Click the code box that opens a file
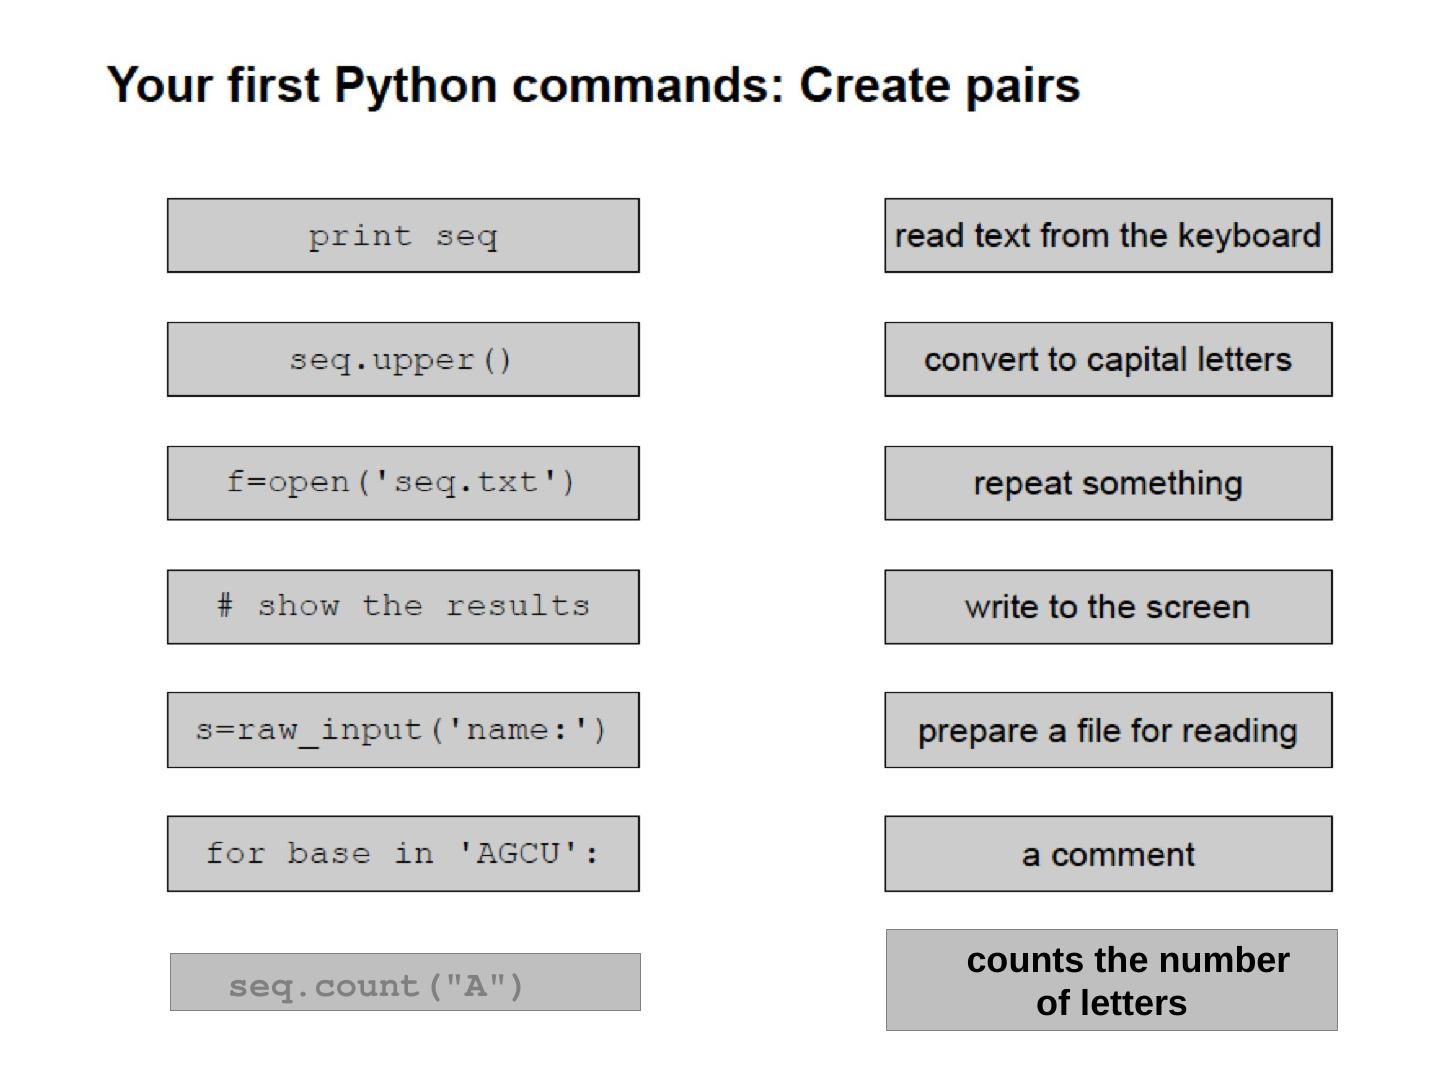The width and height of the screenshot is (1440, 1080). click(403, 483)
